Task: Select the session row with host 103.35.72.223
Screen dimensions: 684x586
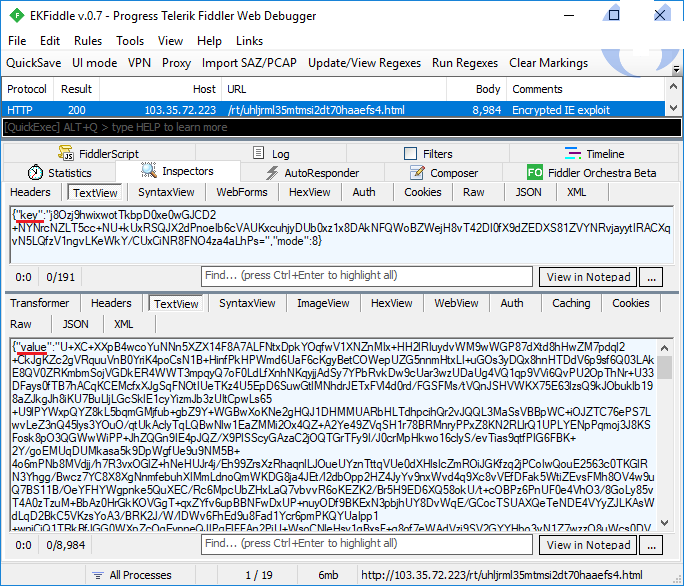Action: click(333, 110)
